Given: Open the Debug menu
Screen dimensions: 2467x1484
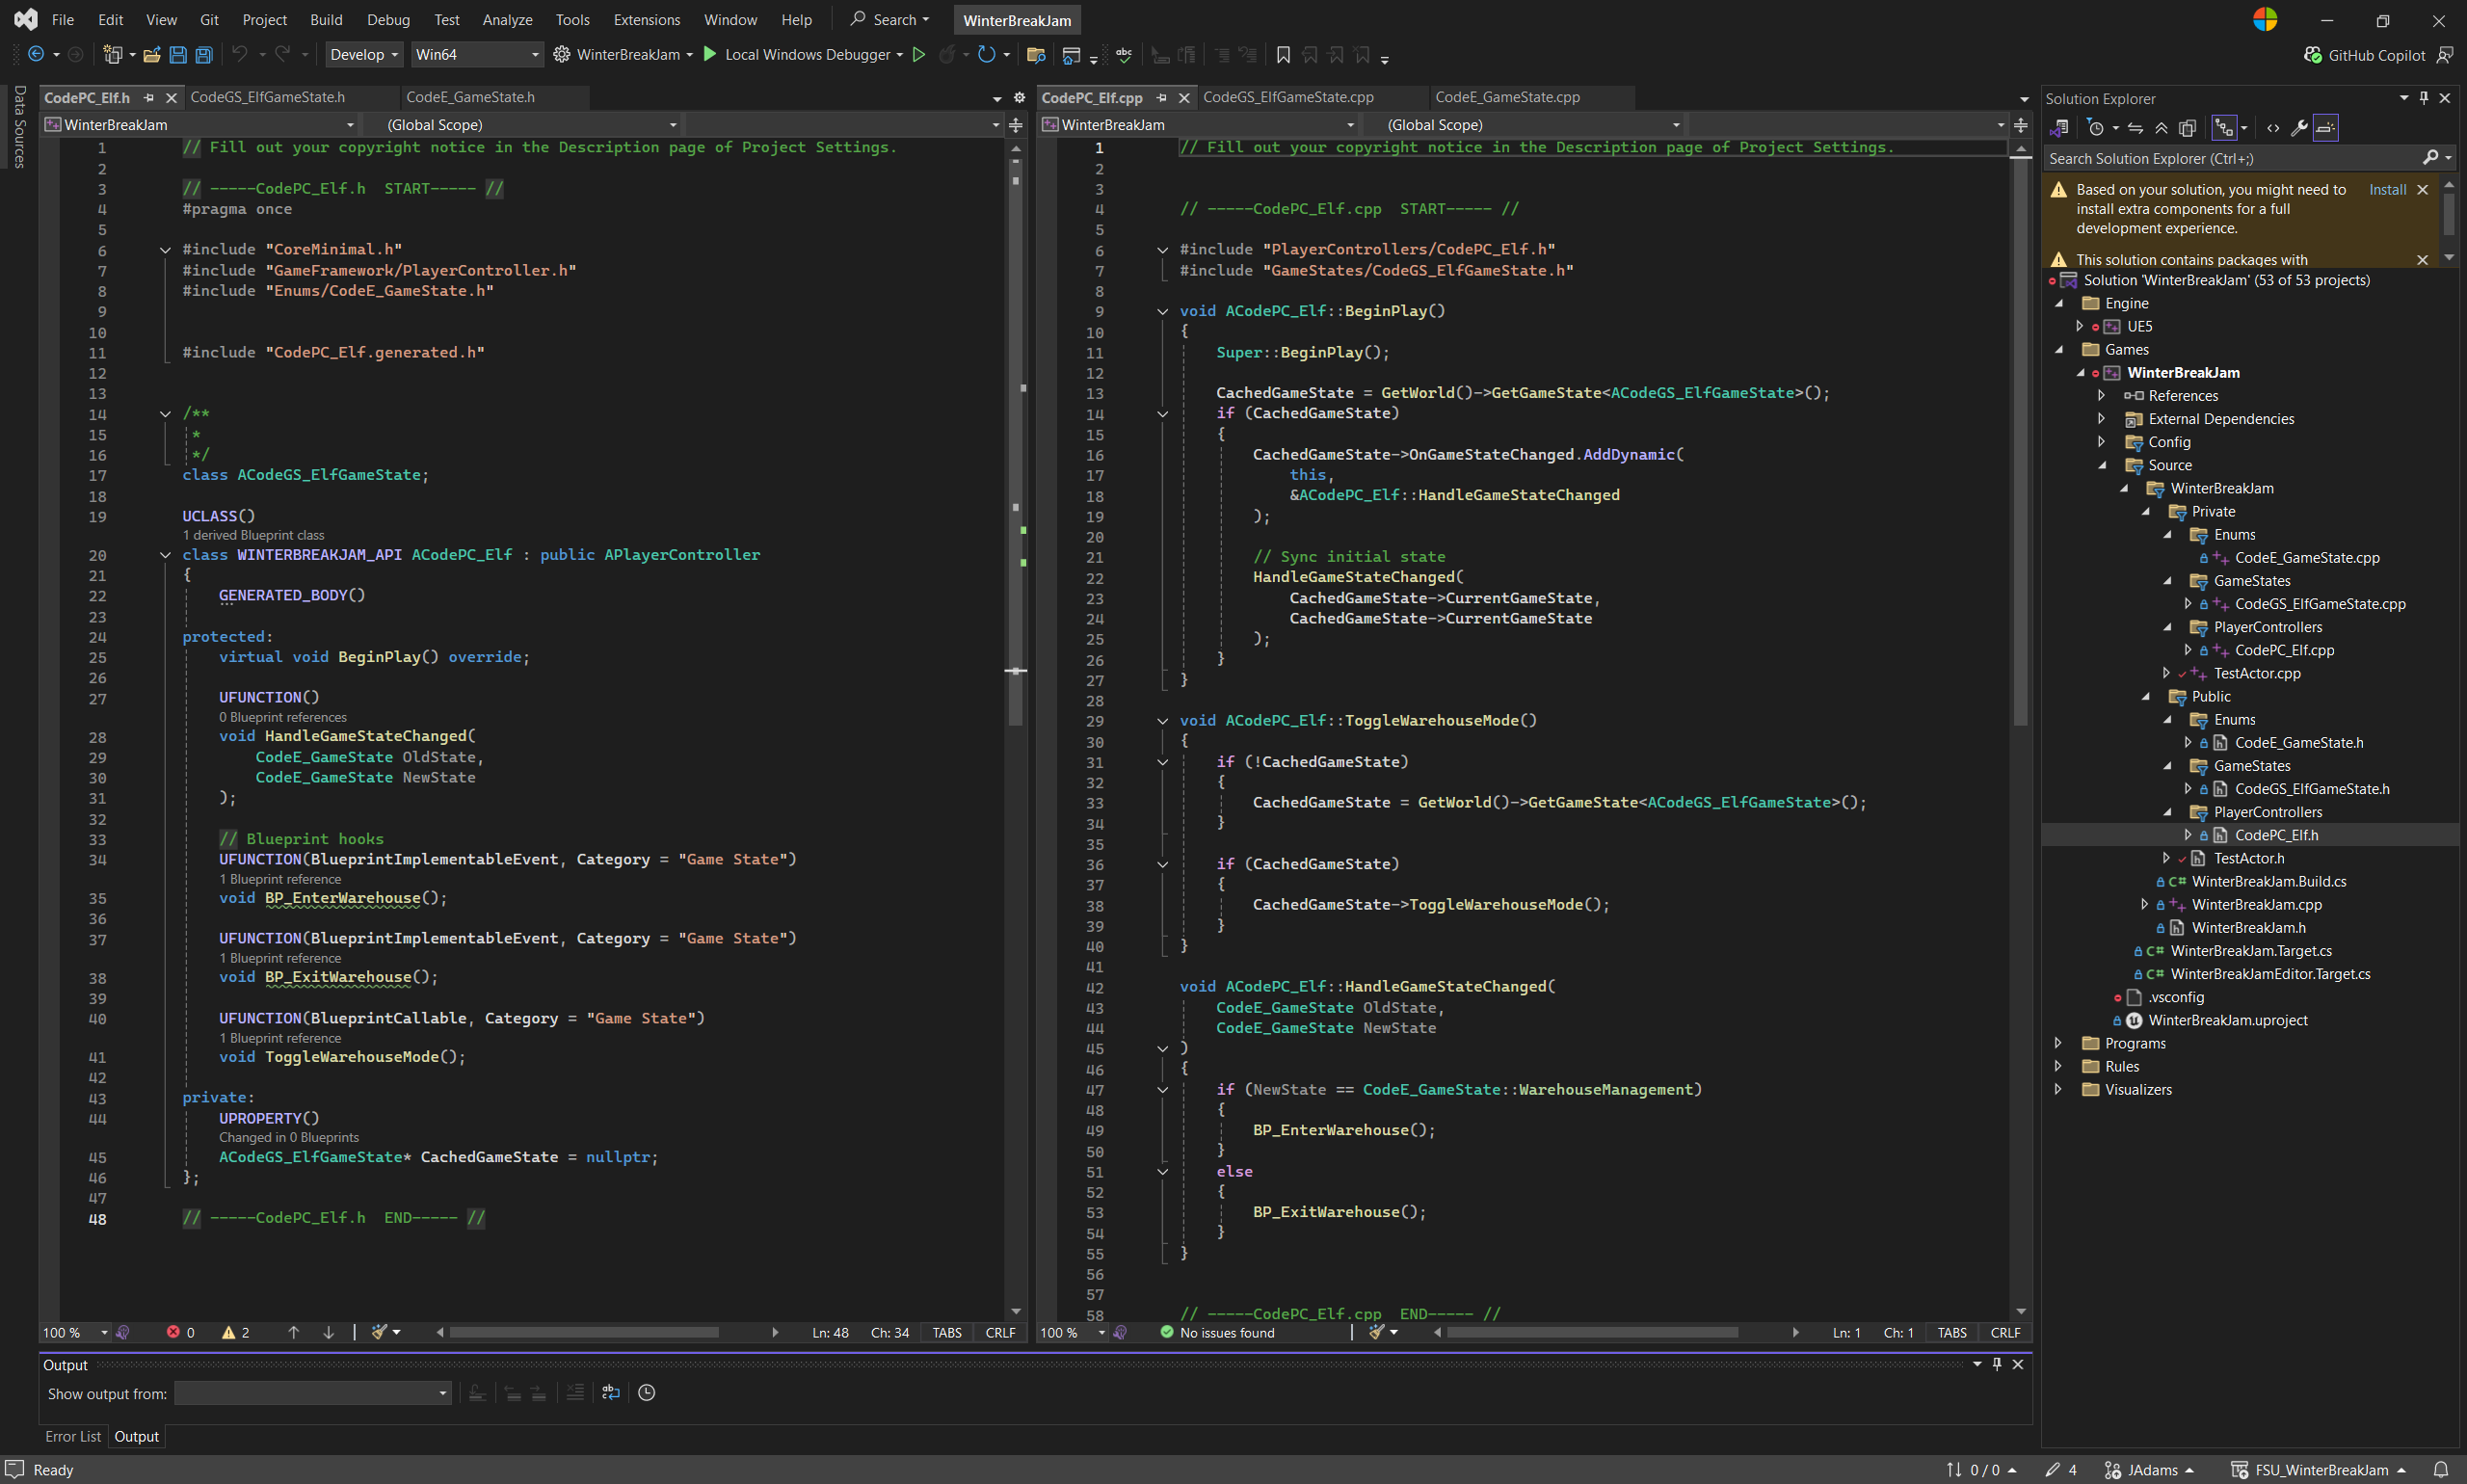Looking at the screenshot, I should [388, 20].
